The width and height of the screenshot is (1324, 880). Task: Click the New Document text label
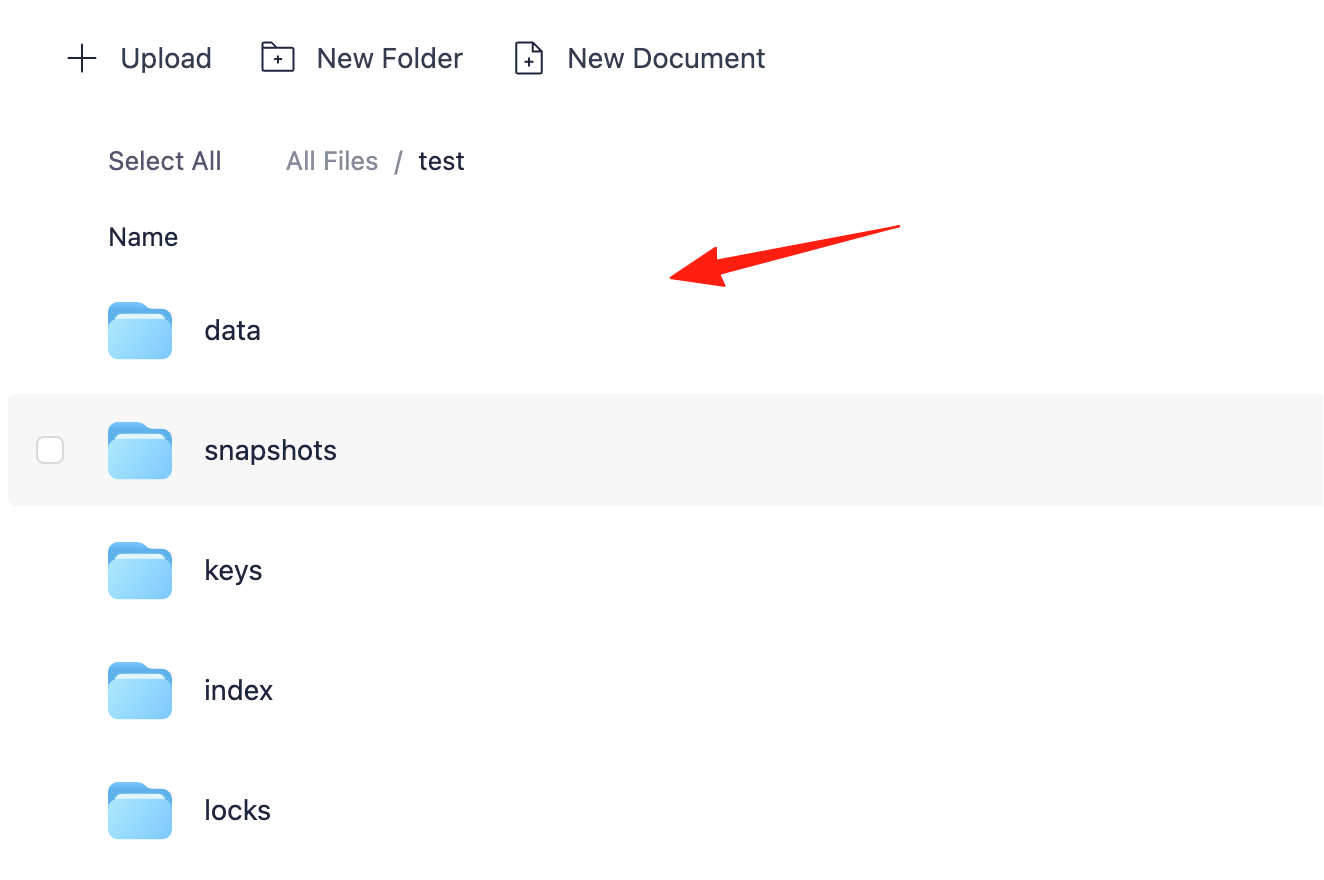[666, 58]
